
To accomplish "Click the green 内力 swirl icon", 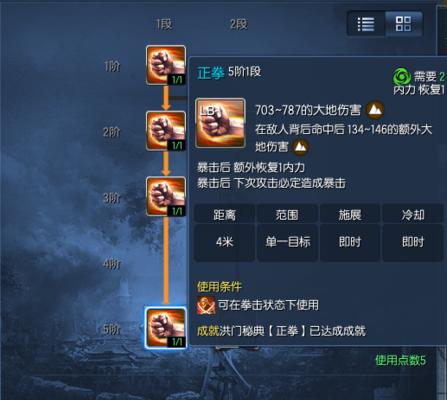I will click(x=402, y=77).
